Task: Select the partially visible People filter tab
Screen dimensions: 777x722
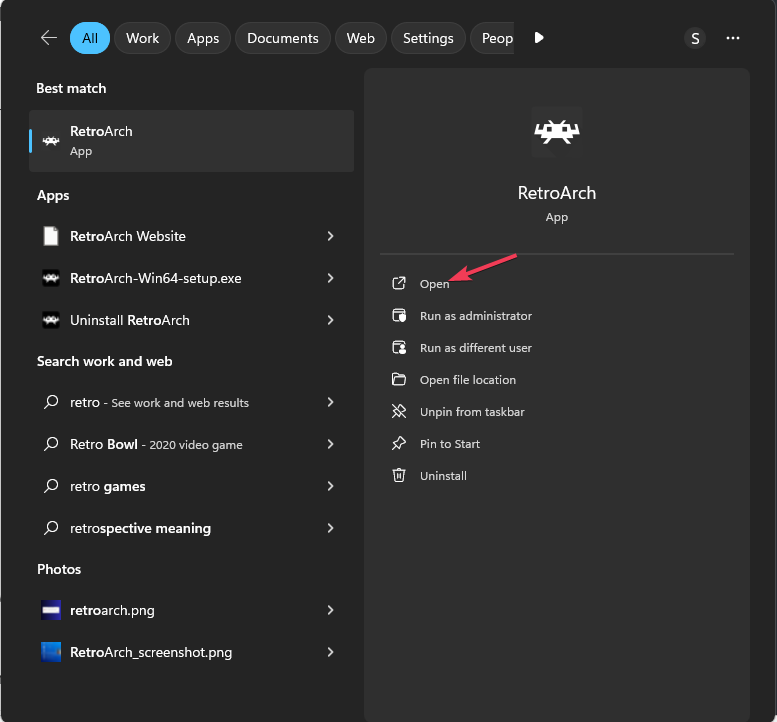Action: click(x=492, y=38)
